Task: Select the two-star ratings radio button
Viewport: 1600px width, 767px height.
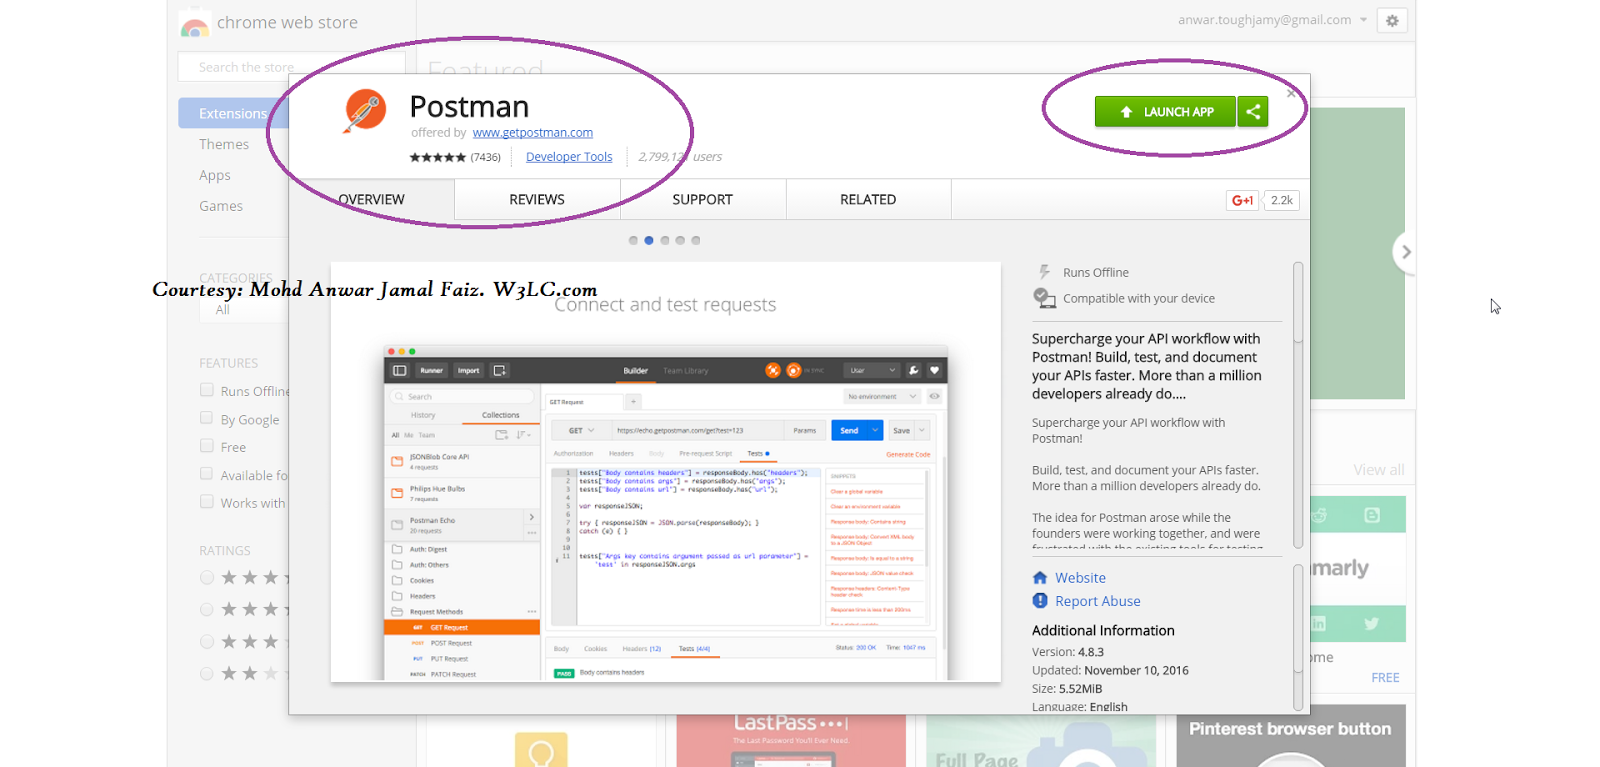Action: coord(207,673)
